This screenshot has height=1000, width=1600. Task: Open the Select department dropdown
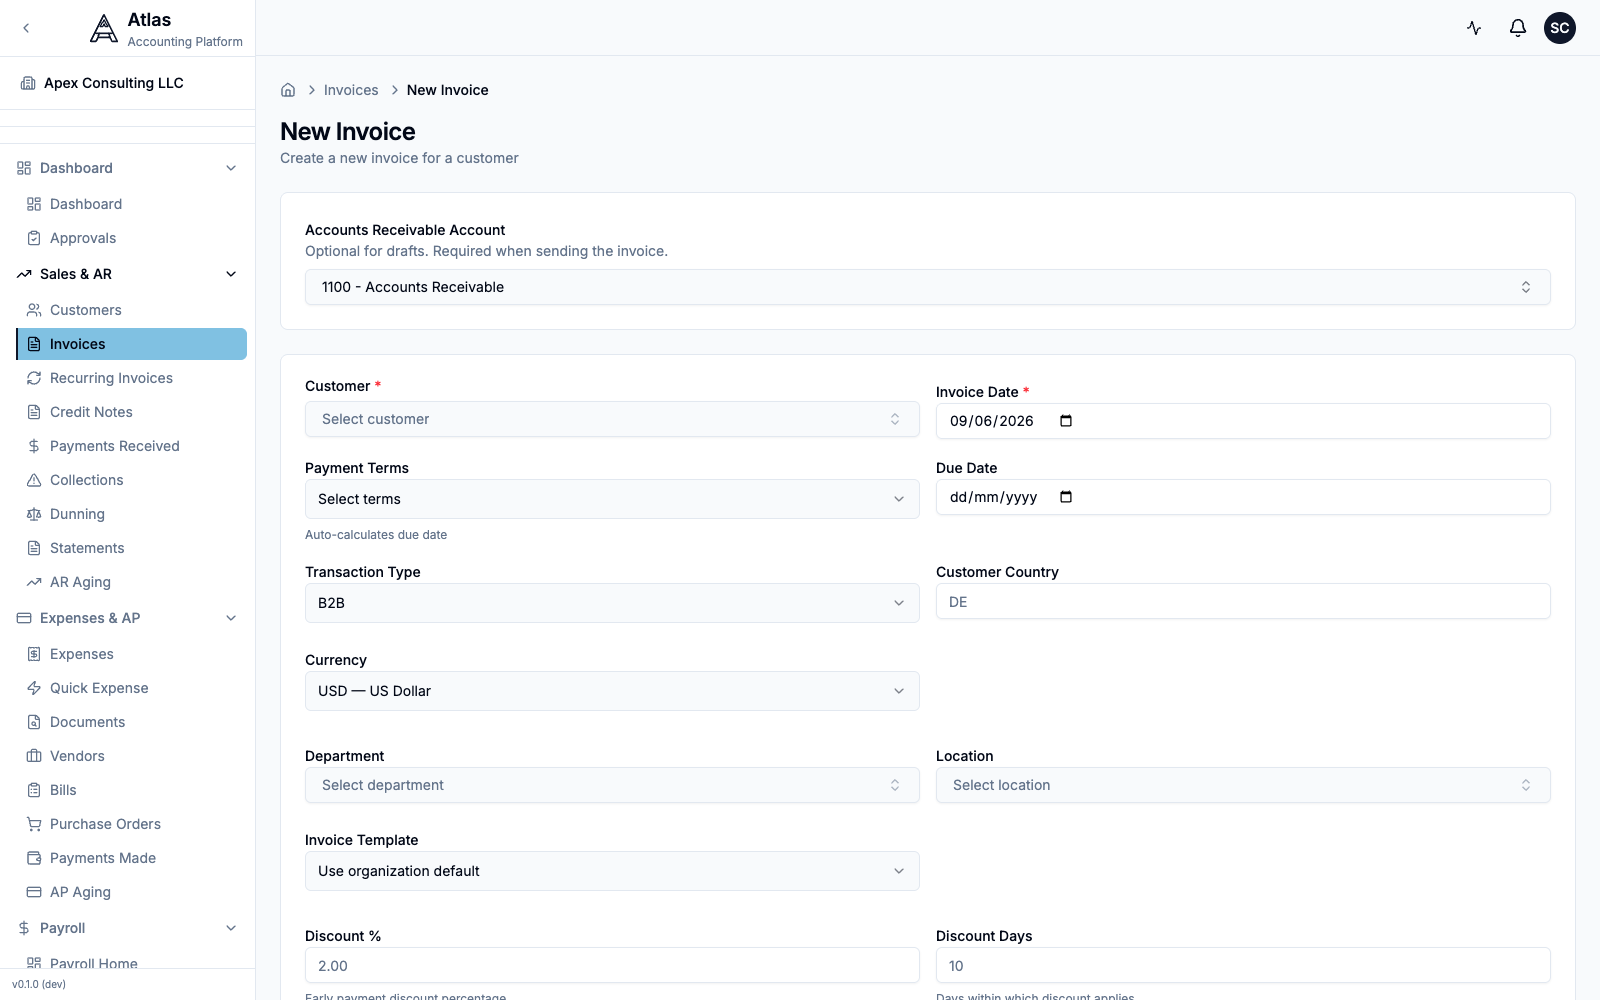(612, 785)
